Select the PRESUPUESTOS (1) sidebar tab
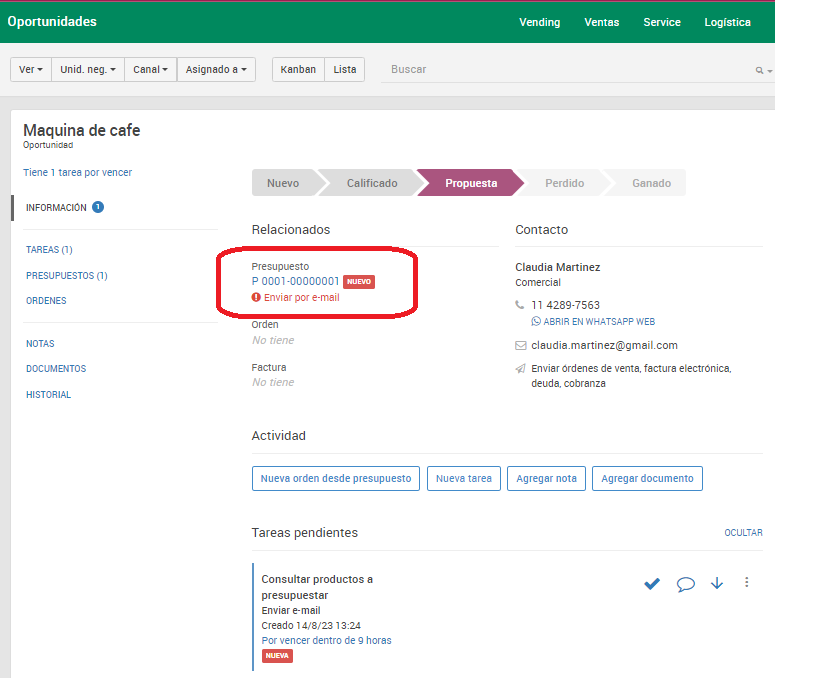The width and height of the screenshot is (819, 678). point(67,275)
